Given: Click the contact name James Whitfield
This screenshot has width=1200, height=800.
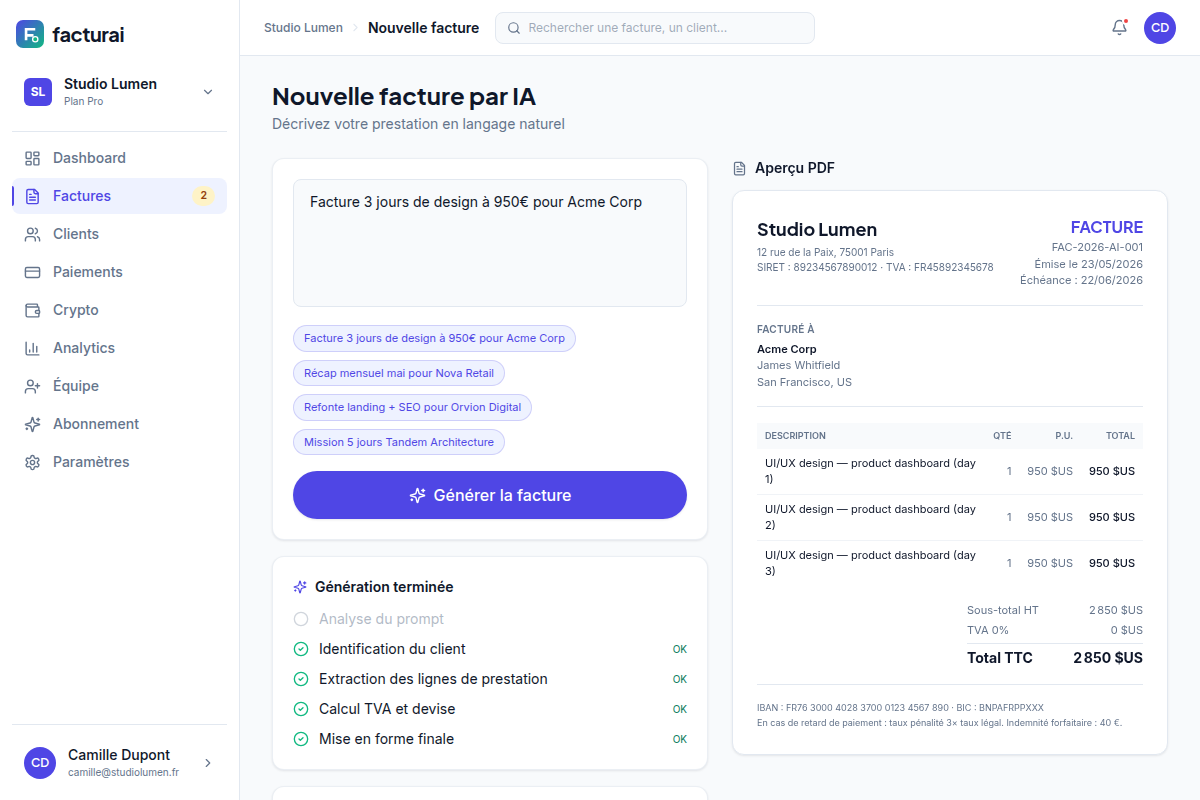Looking at the screenshot, I should [x=798, y=365].
